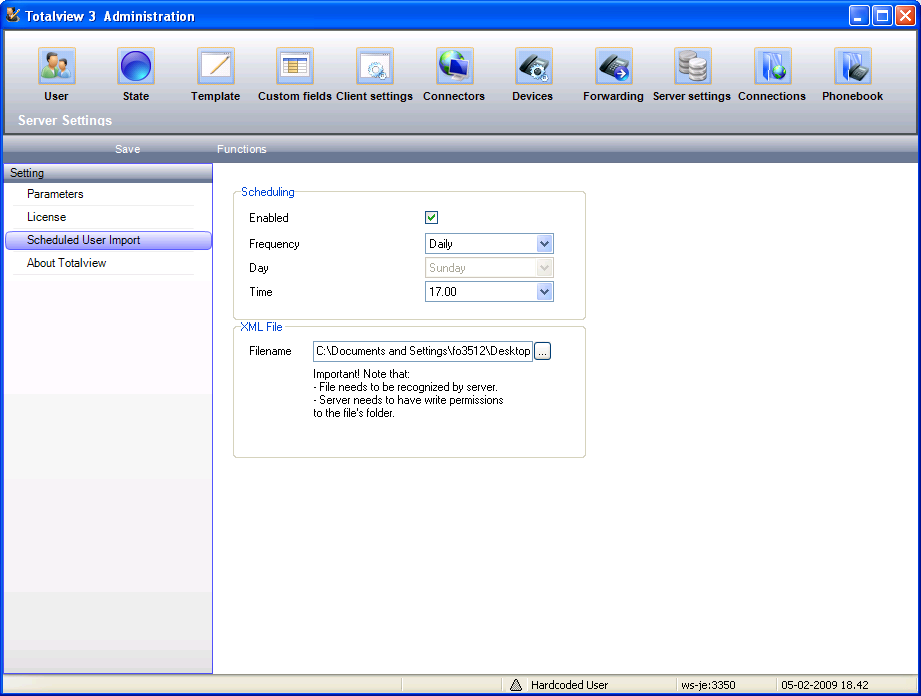Click the XML File group label
Screen dimensions: 921x696
coord(261,327)
